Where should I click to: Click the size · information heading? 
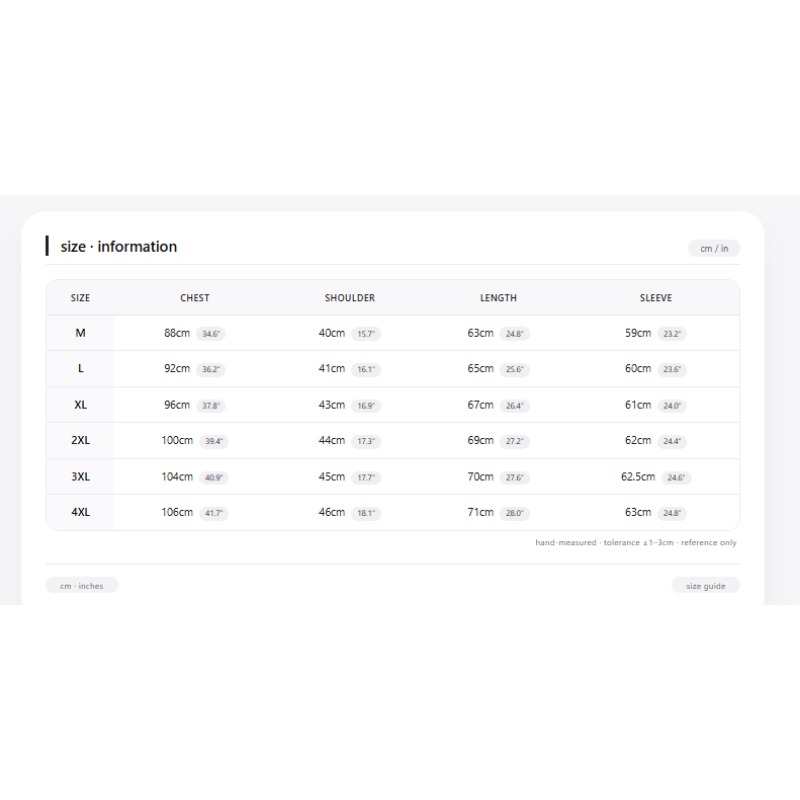click(x=119, y=246)
